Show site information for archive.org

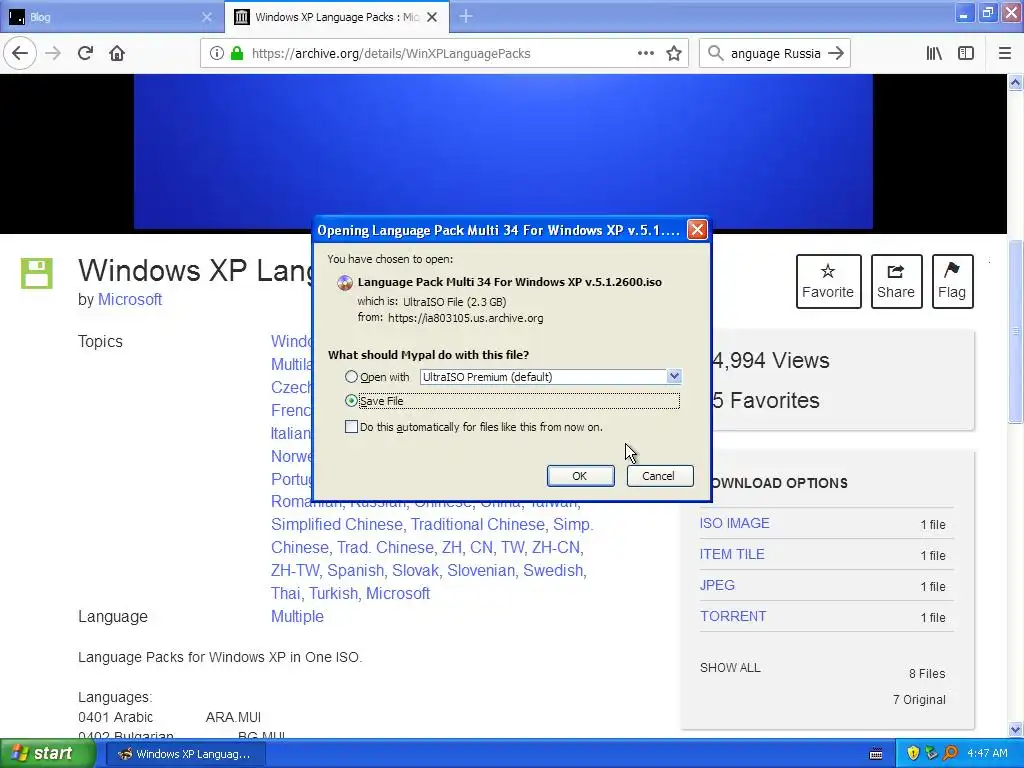pos(216,54)
